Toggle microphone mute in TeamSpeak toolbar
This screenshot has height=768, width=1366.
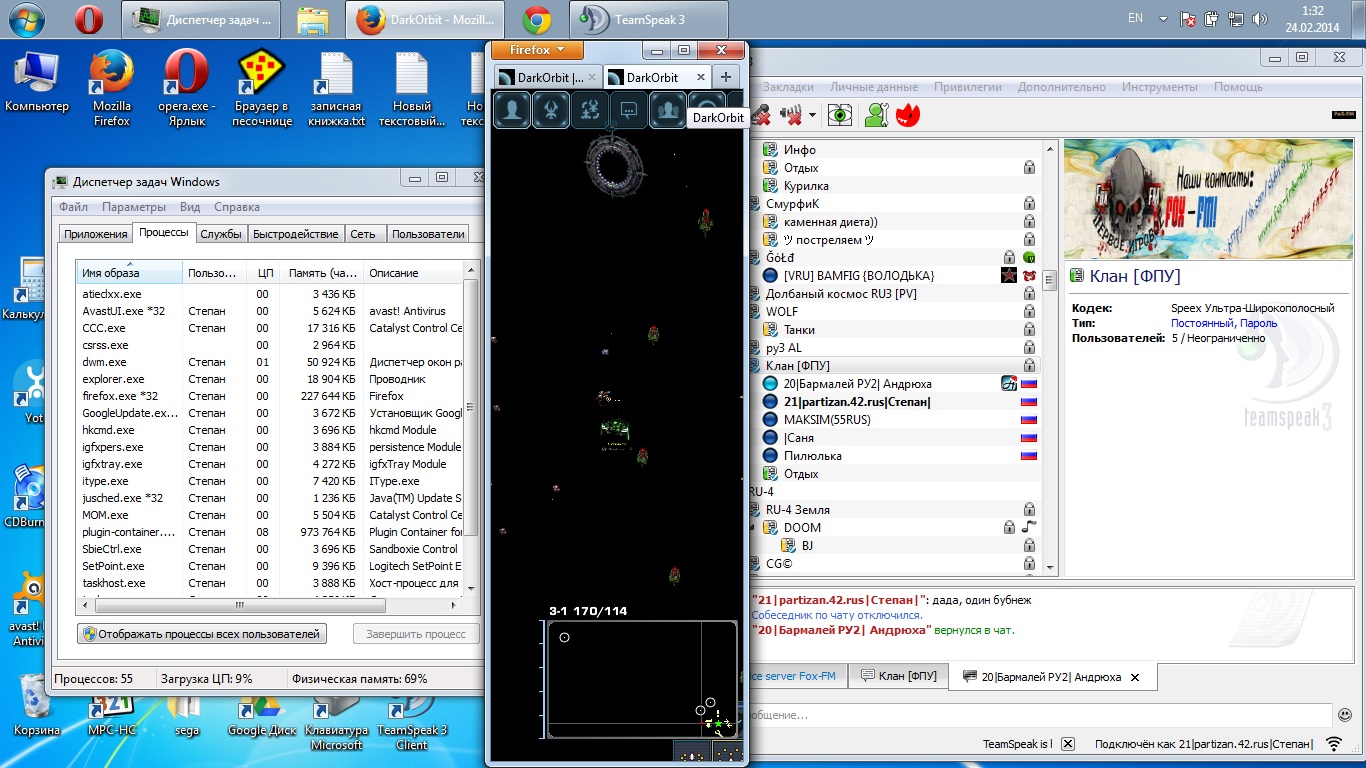762,115
